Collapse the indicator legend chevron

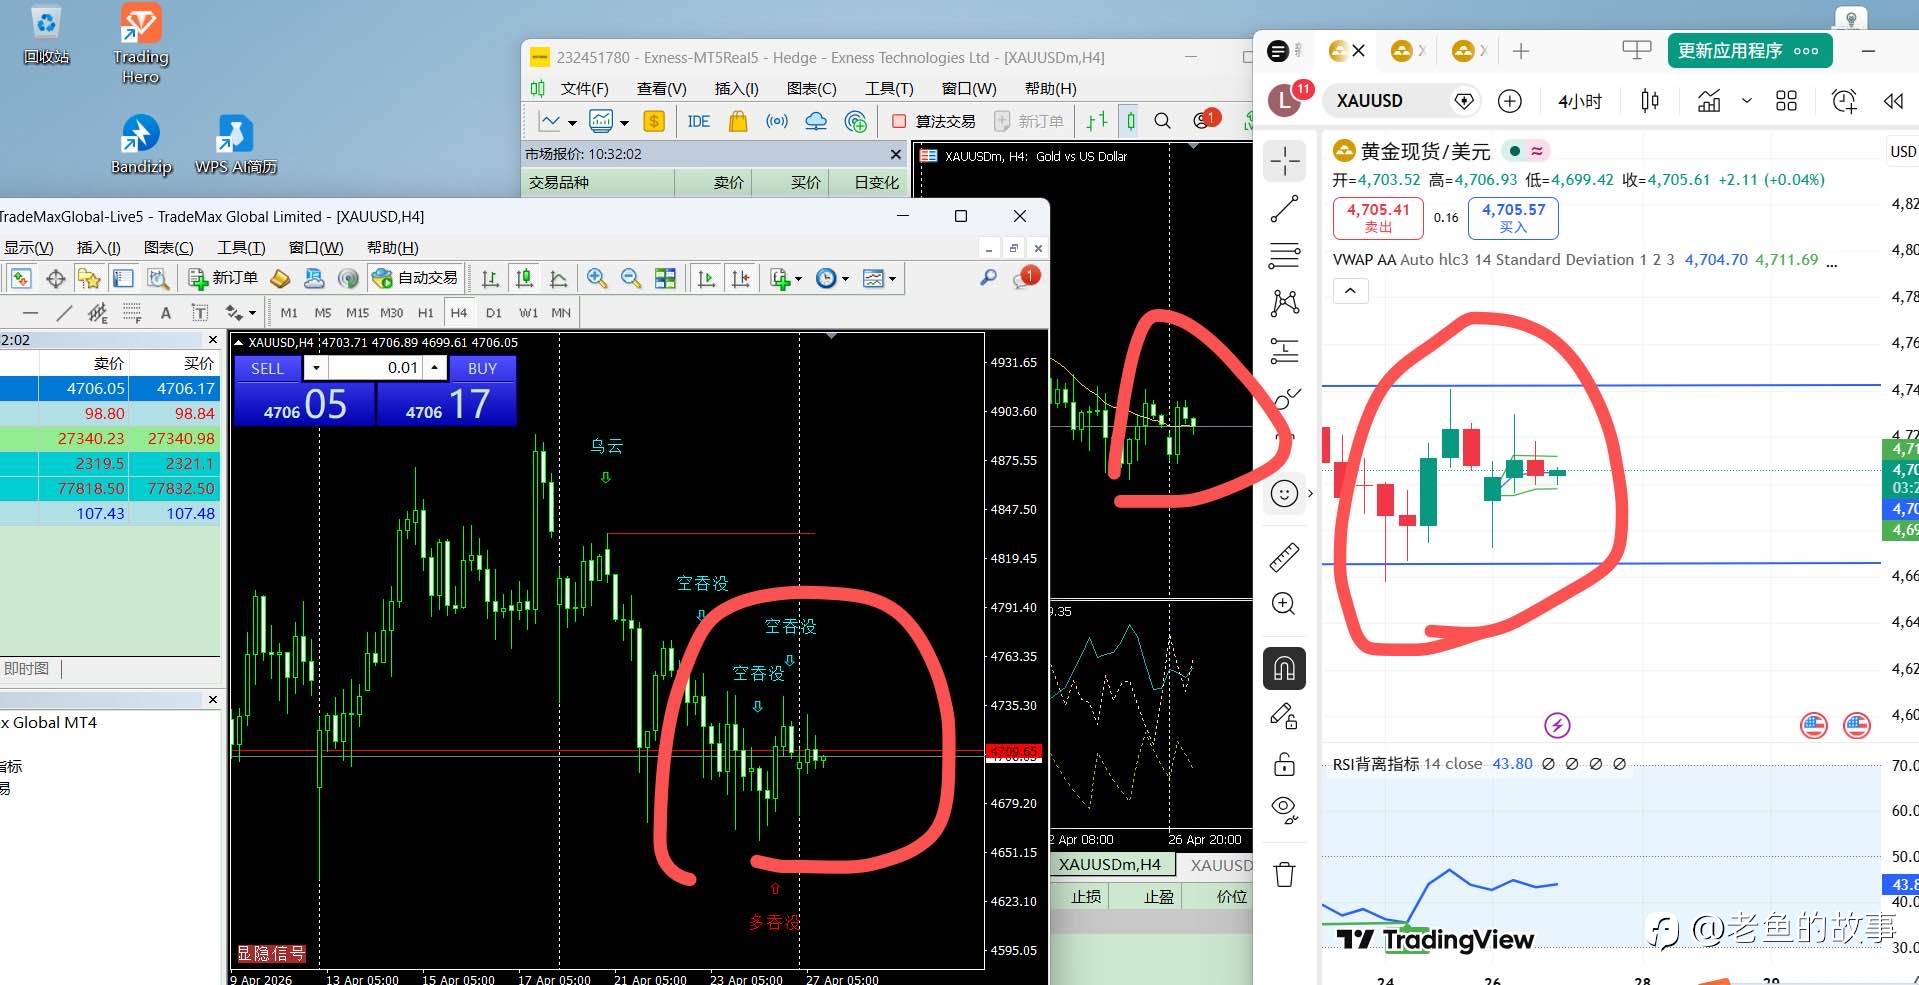[x=1350, y=291]
